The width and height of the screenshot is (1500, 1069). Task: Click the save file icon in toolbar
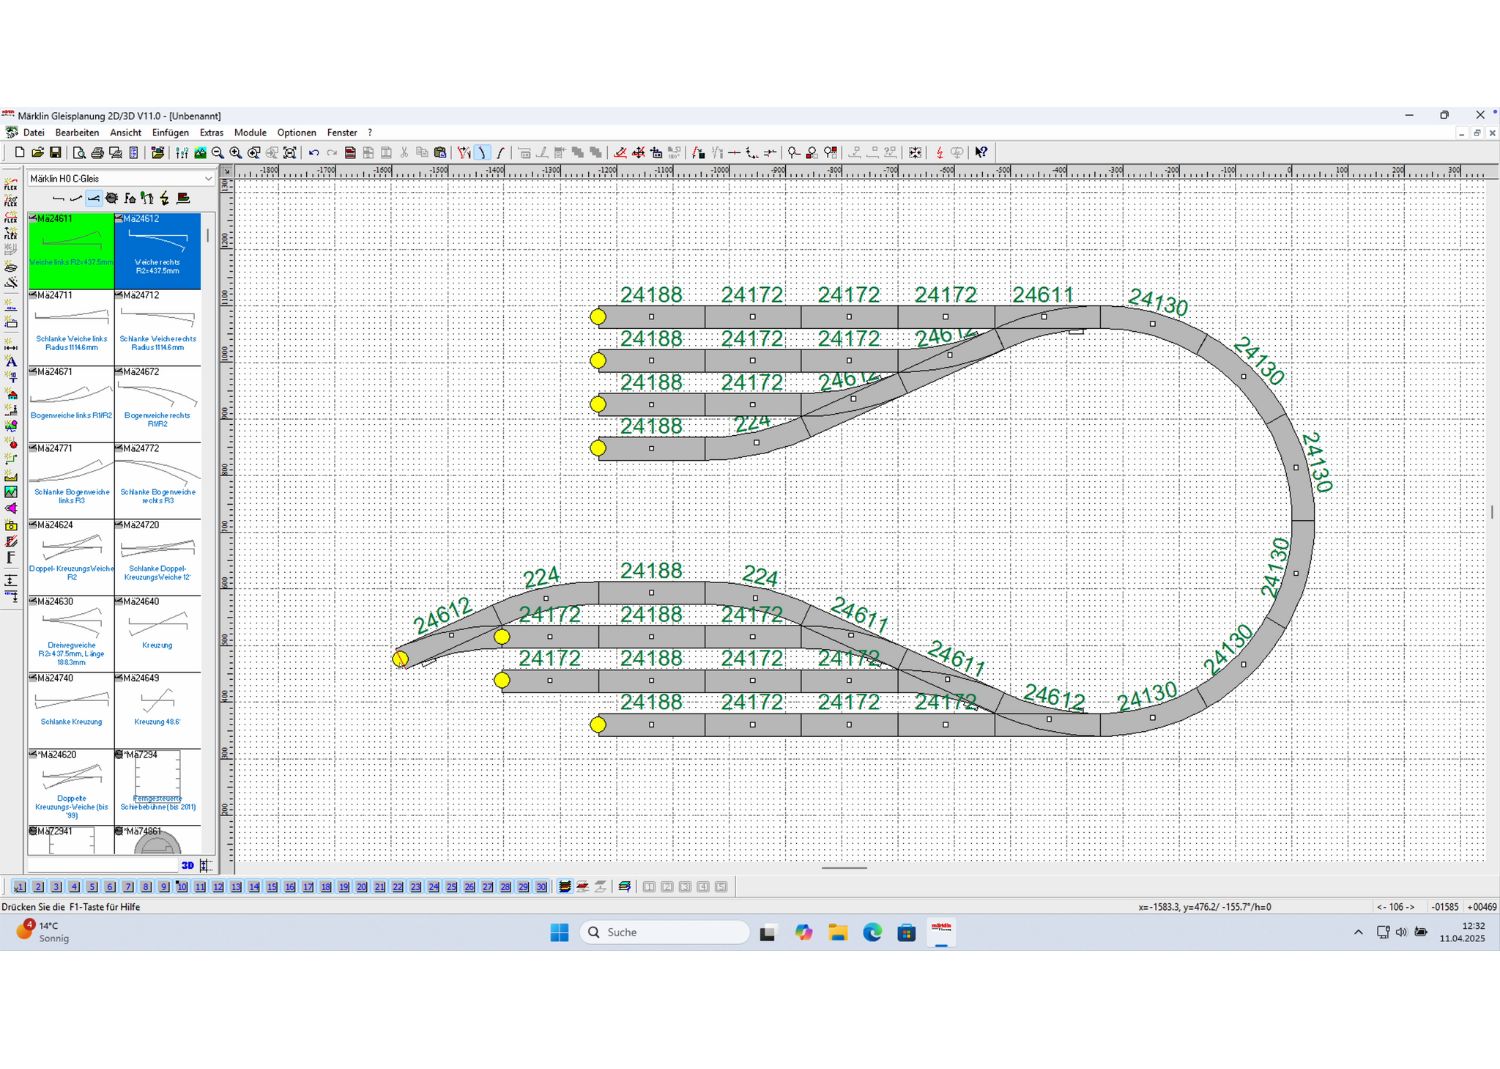(x=55, y=153)
